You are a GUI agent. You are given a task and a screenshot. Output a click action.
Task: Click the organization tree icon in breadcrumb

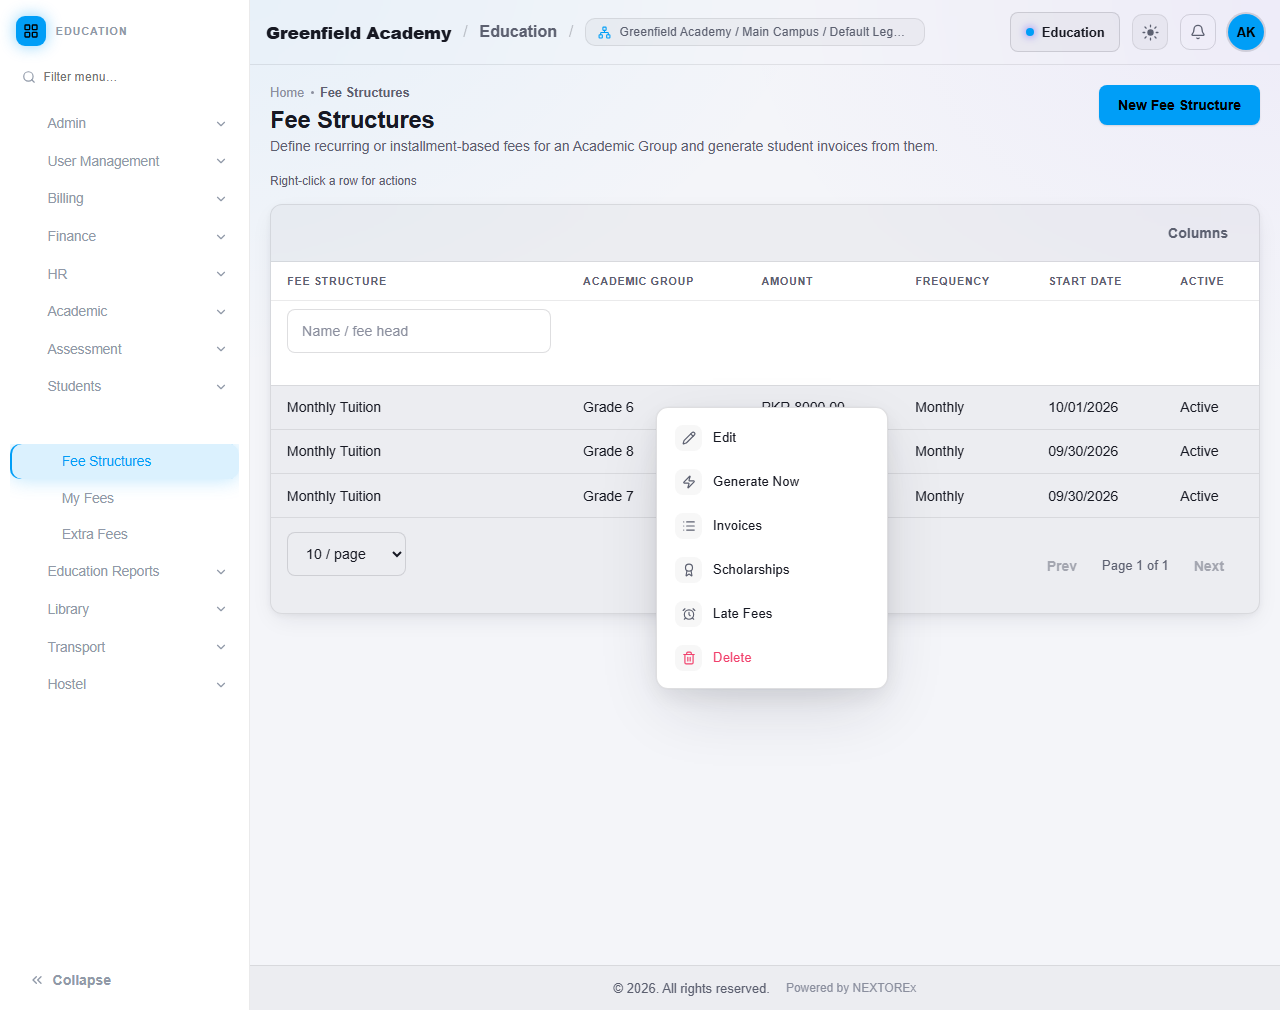(x=605, y=32)
